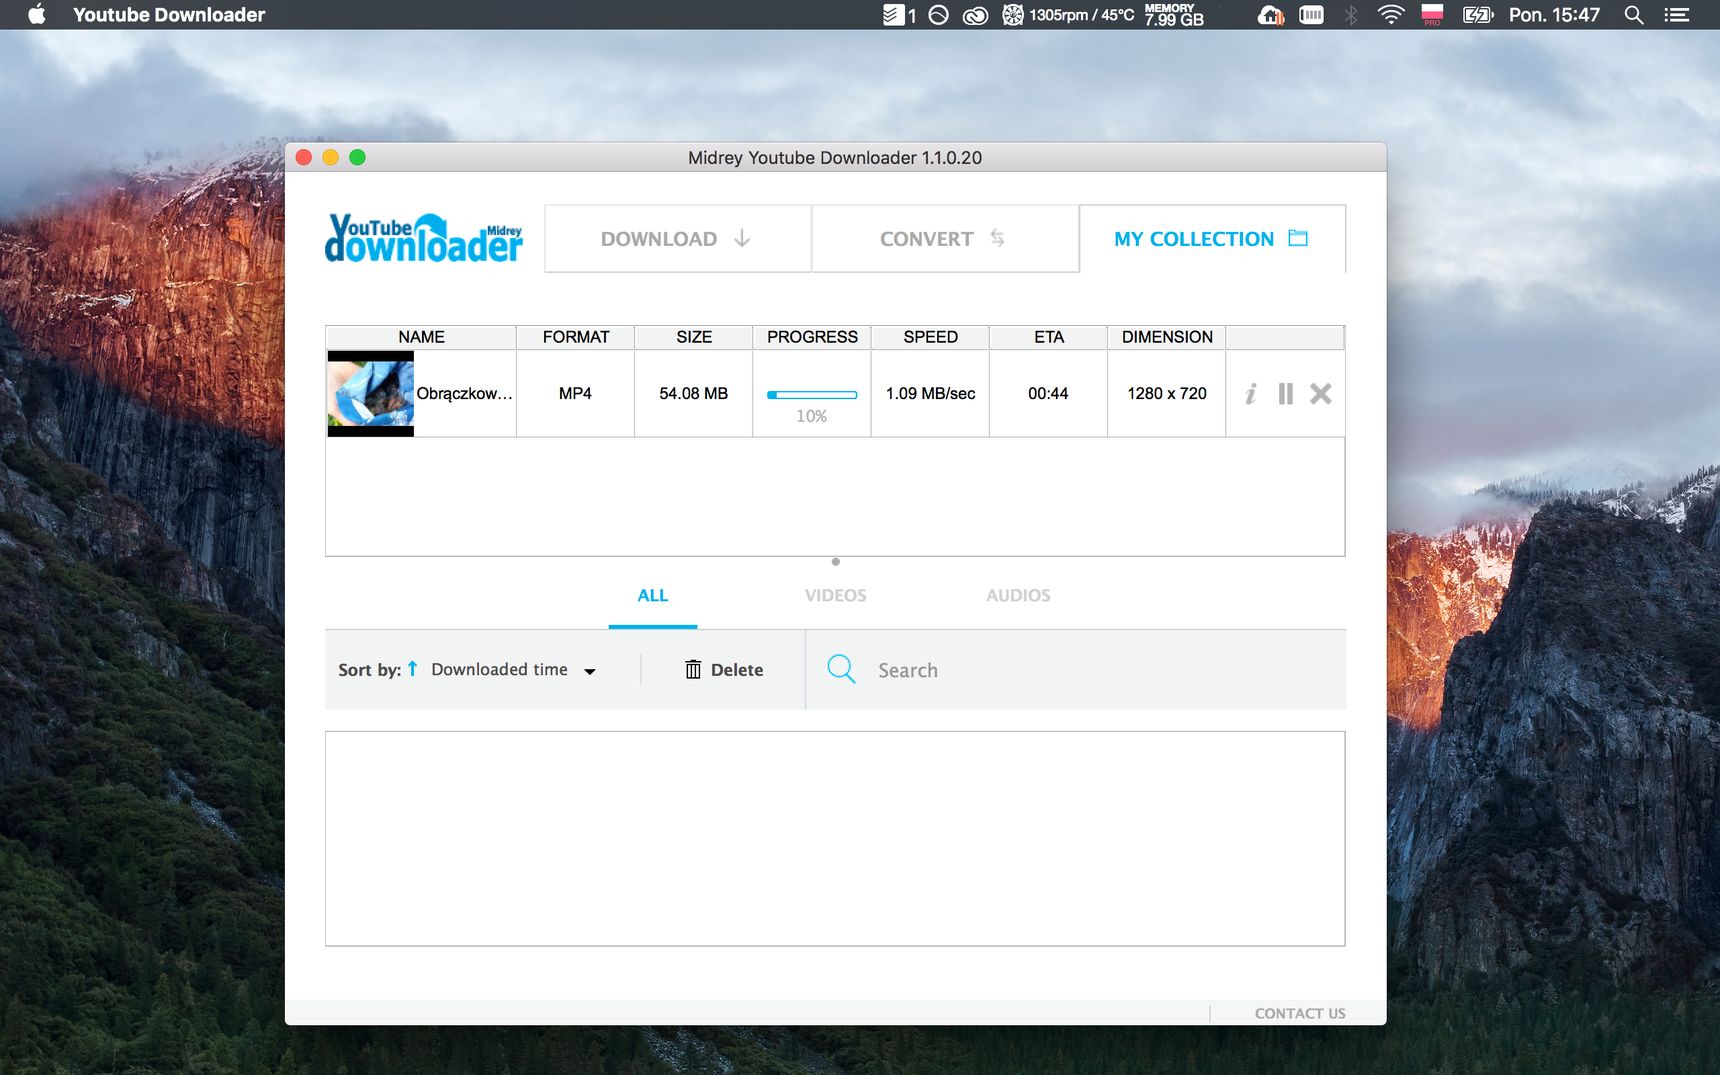Select the 54.08 MB size cell
The image size is (1720, 1075).
(x=694, y=394)
